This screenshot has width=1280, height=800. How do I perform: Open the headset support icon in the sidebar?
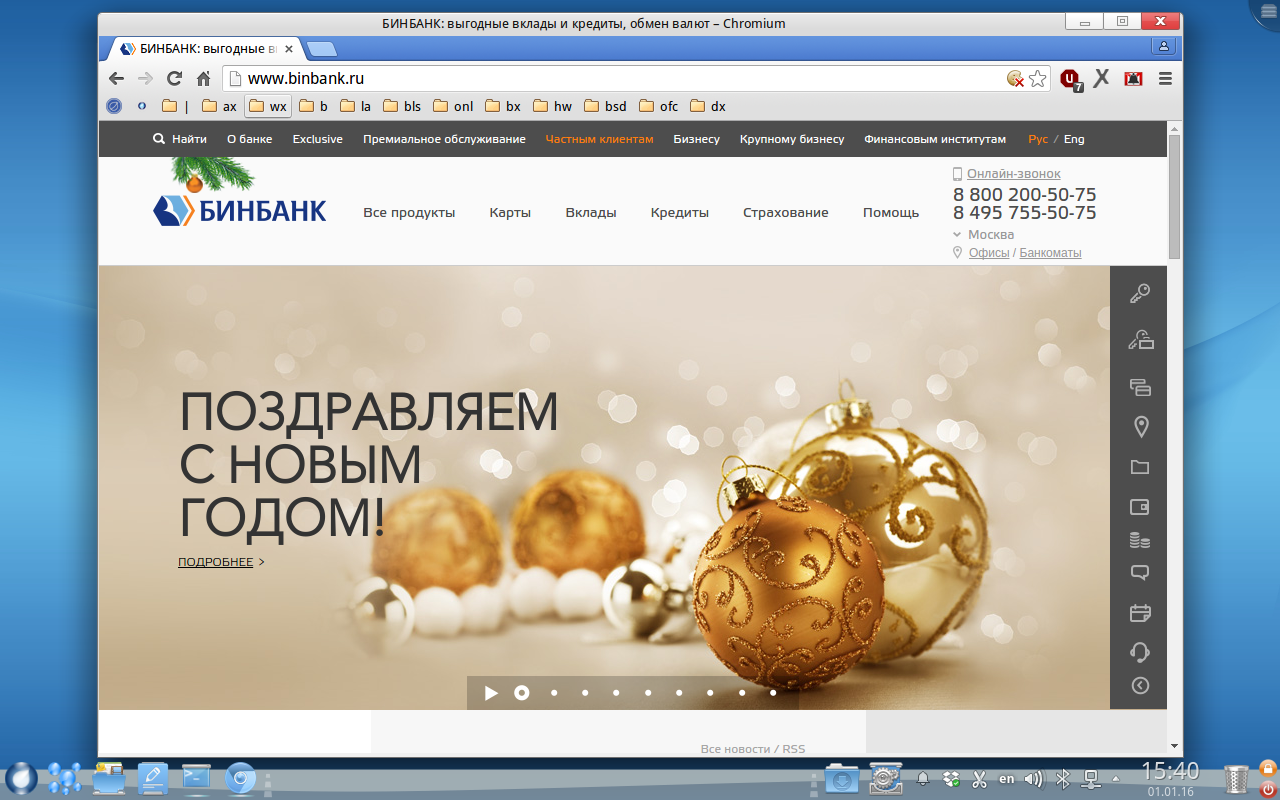(x=1140, y=652)
